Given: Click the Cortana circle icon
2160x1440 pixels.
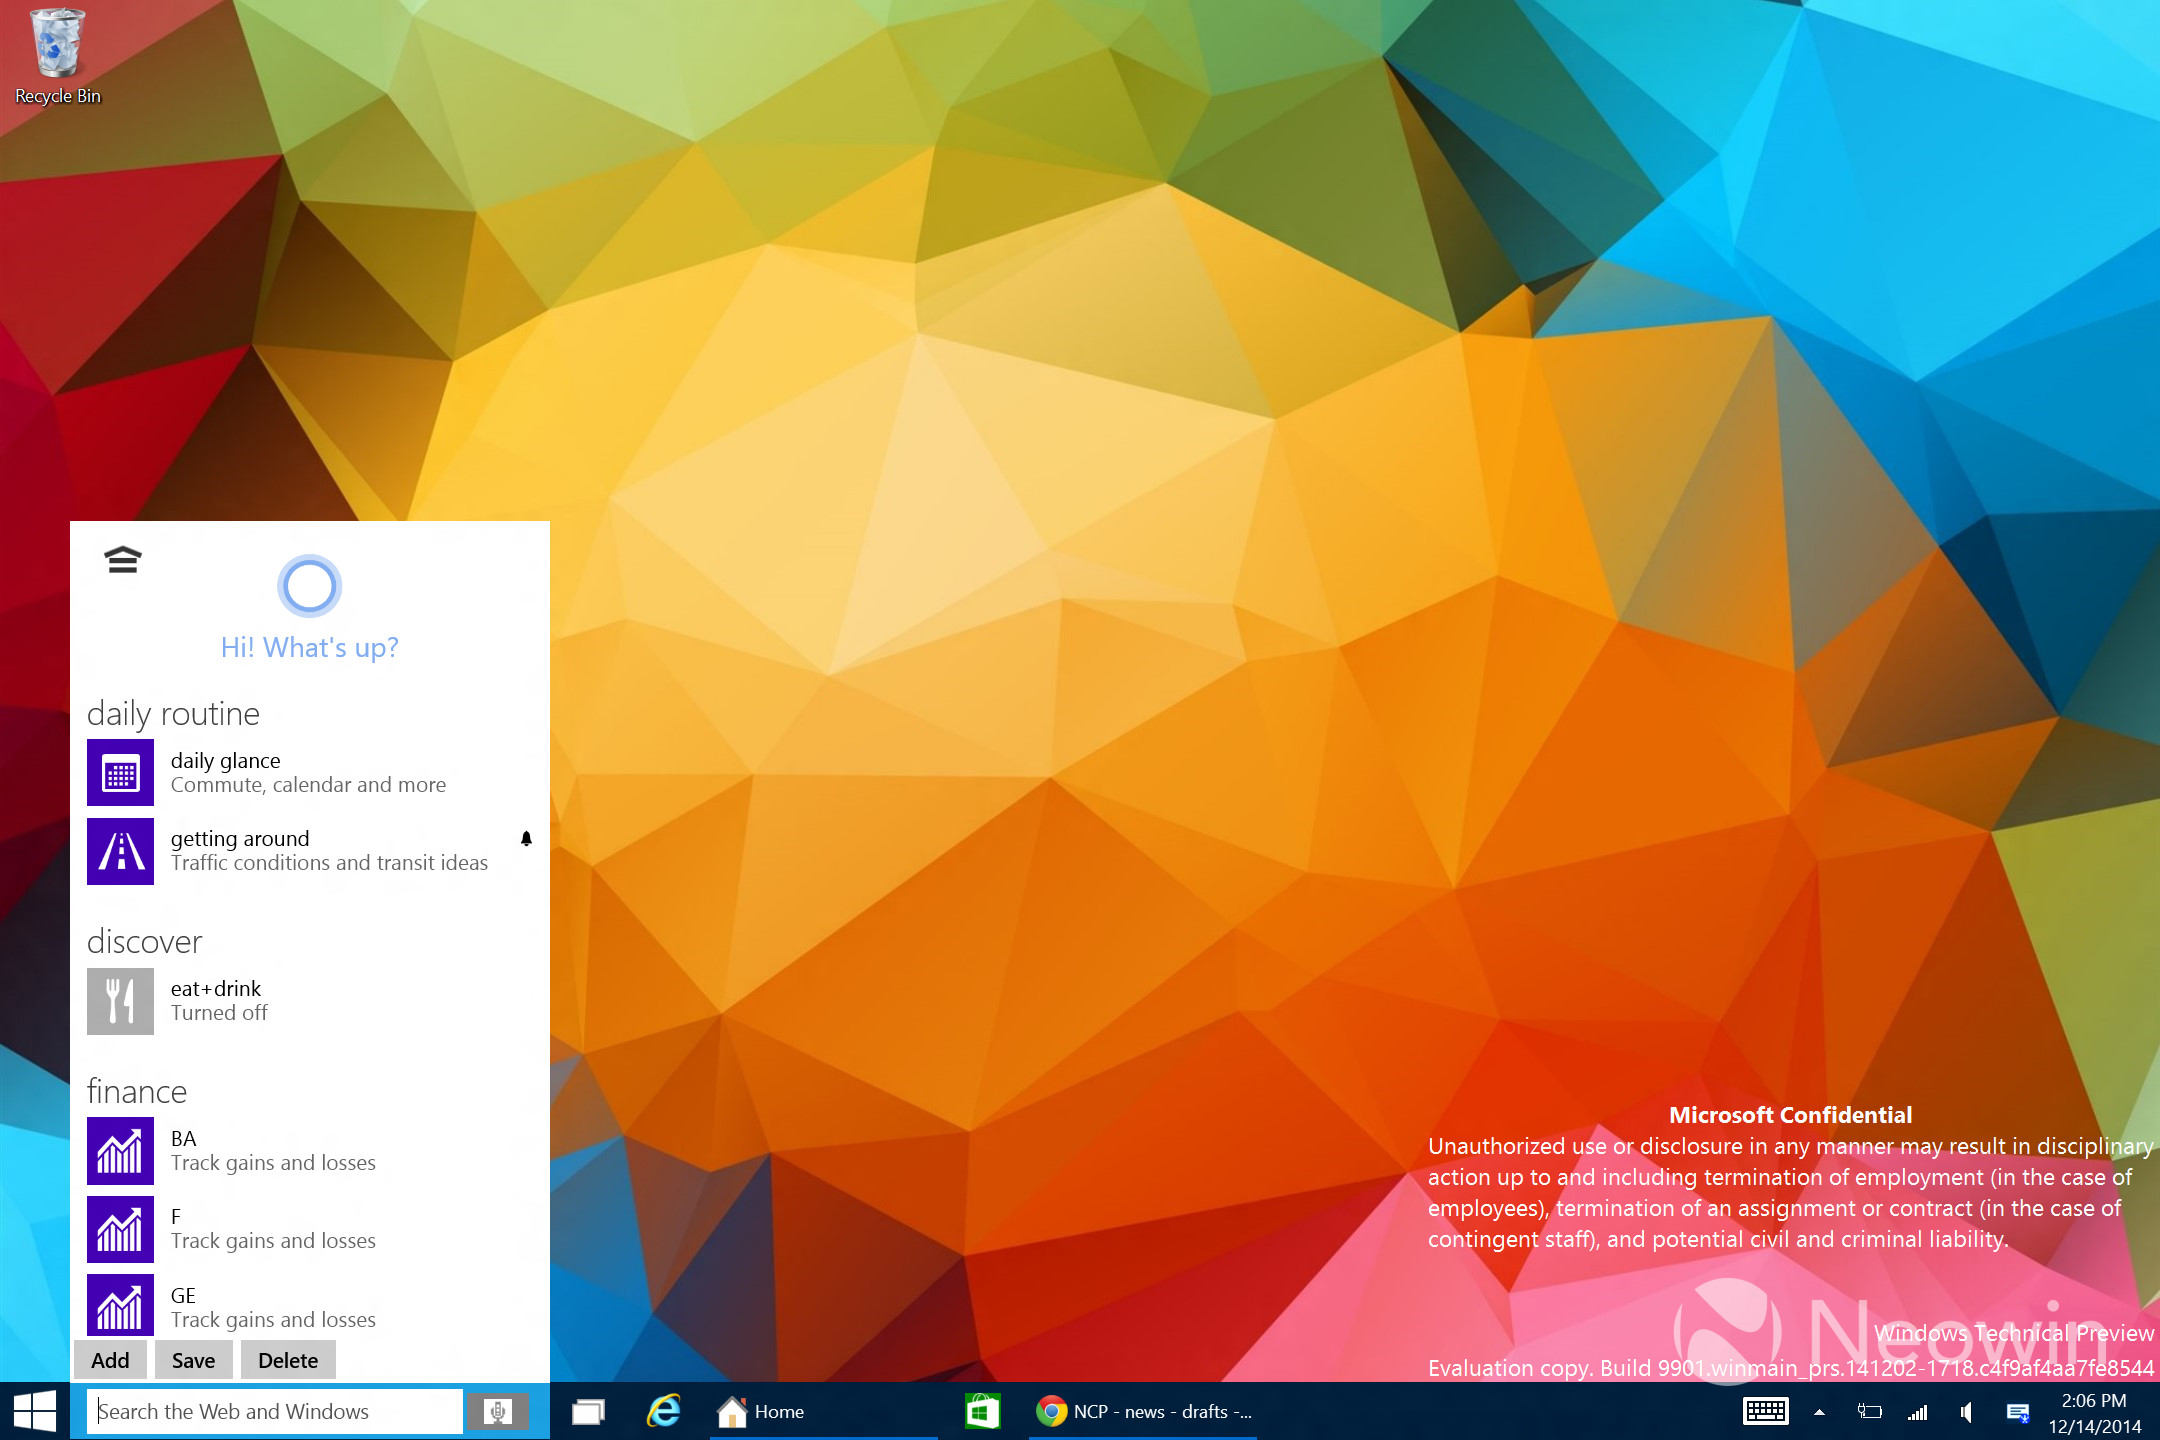Looking at the screenshot, I should point(309,586).
